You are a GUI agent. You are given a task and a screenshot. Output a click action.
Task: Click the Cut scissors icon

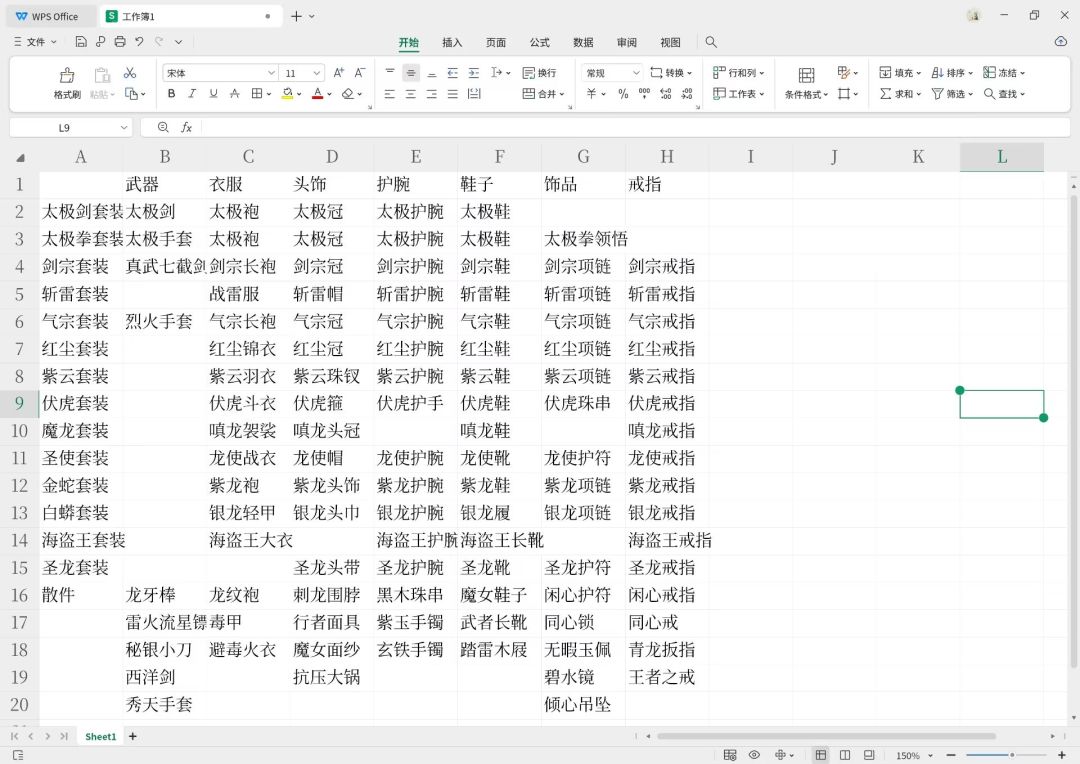click(x=129, y=72)
